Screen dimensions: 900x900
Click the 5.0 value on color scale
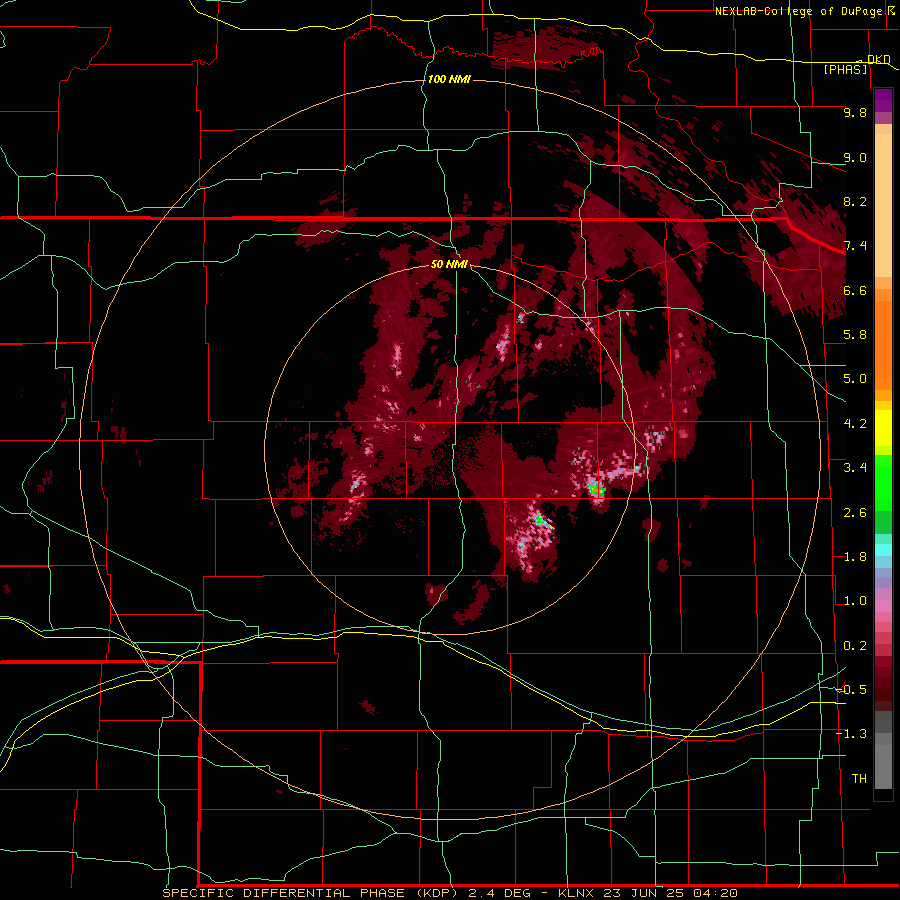coord(855,379)
